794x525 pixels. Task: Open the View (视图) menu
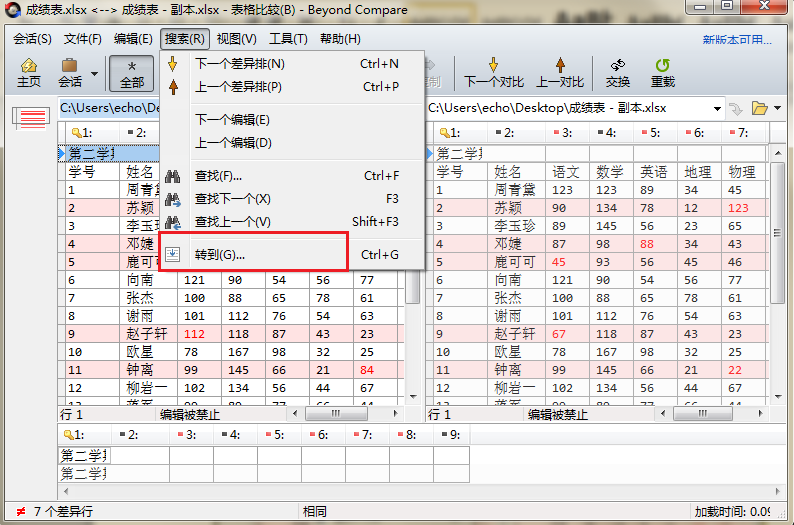coord(236,39)
